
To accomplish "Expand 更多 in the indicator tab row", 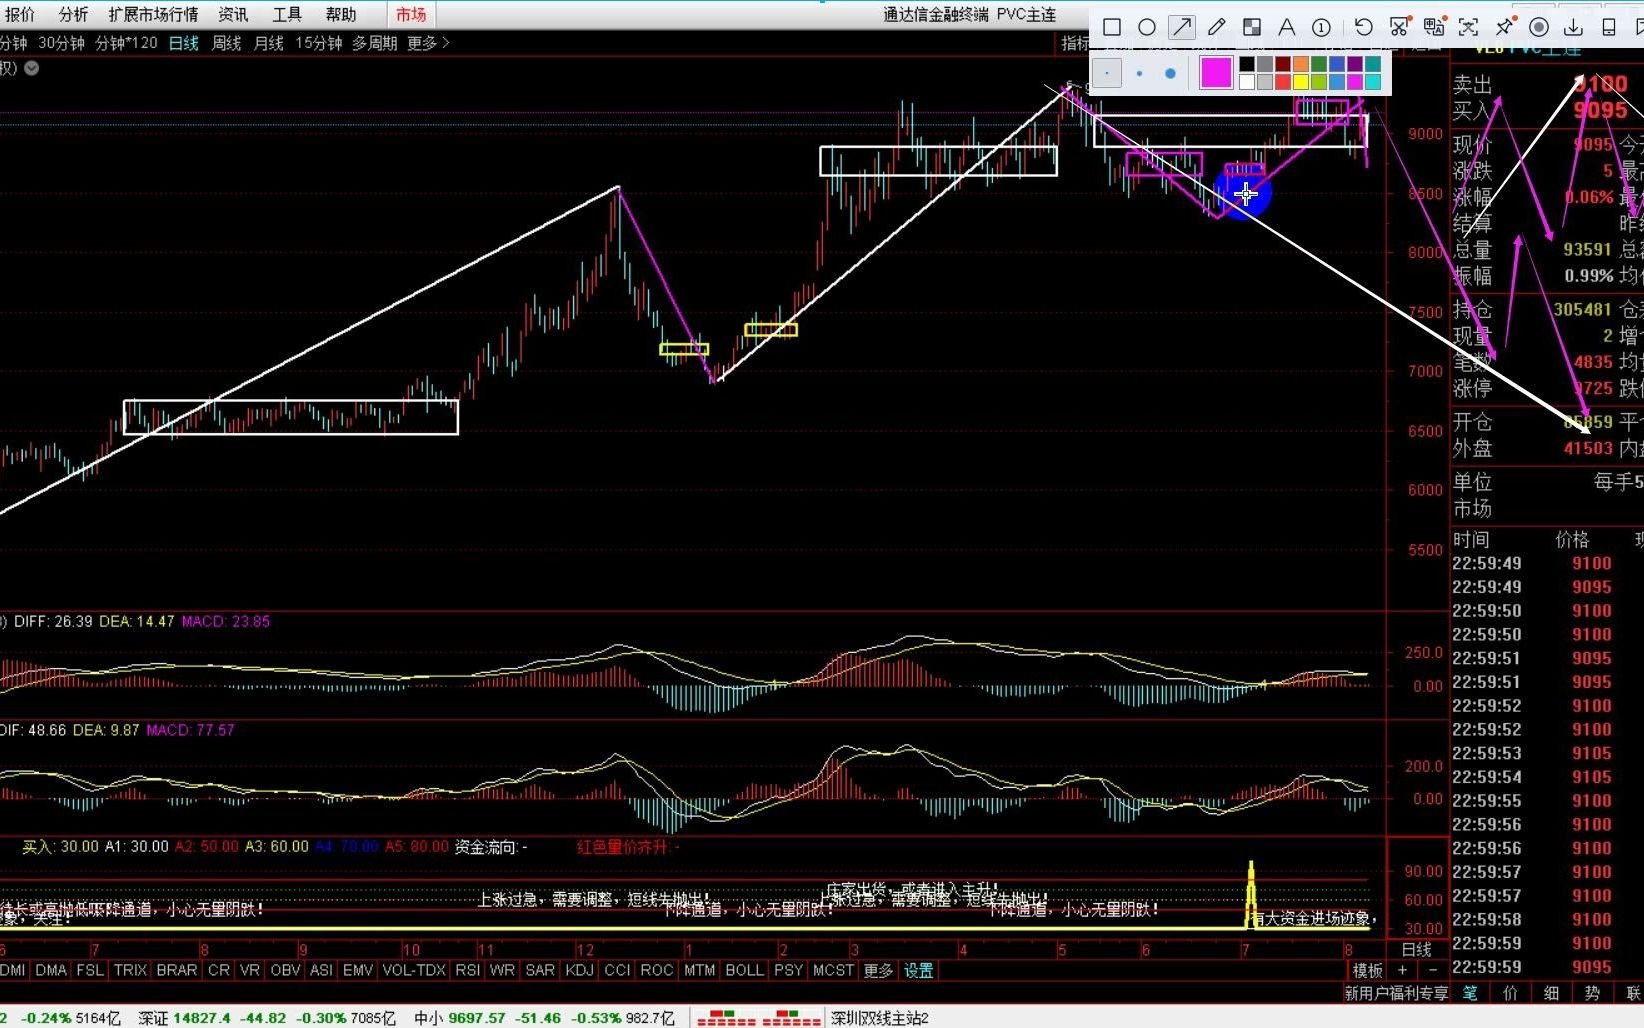I will (x=878, y=970).
